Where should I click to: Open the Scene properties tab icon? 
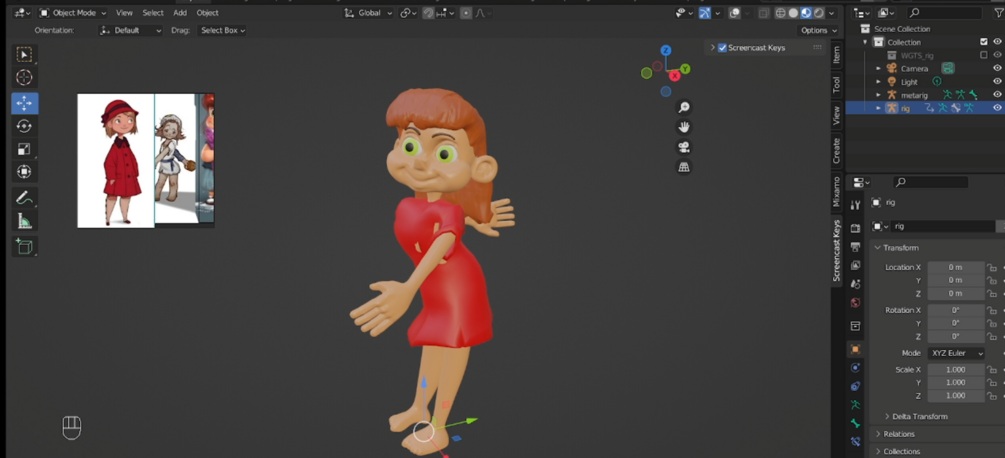click(855, 284)
